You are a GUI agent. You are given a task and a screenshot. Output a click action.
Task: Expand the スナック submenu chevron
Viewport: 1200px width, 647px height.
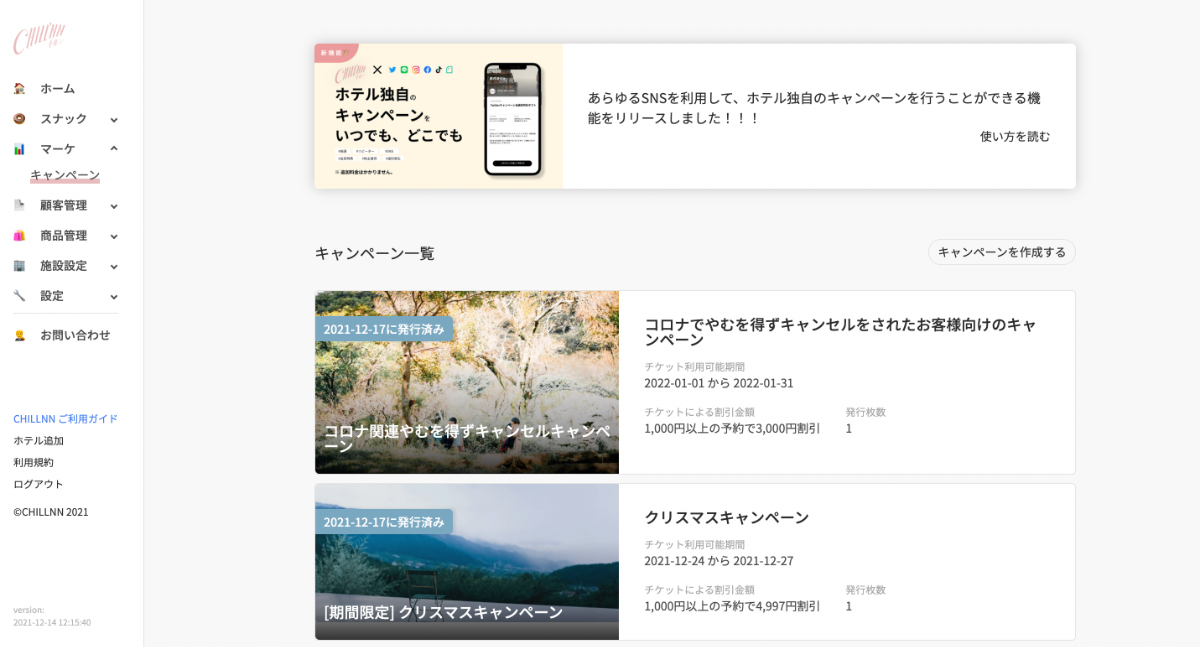tap(114, 120)
